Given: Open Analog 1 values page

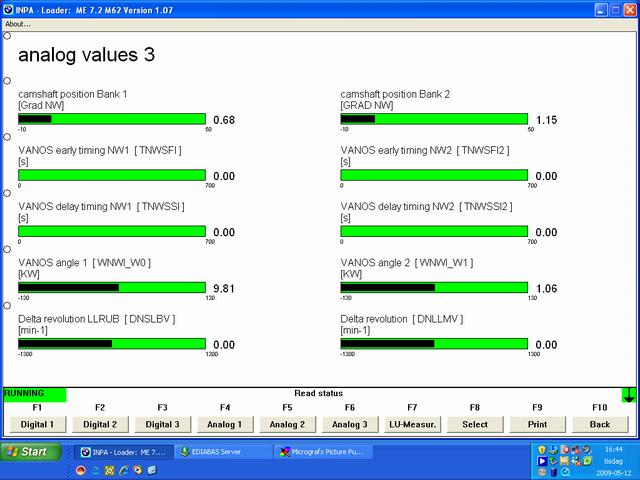Looking at the screenshot, I should click(225, 424).
